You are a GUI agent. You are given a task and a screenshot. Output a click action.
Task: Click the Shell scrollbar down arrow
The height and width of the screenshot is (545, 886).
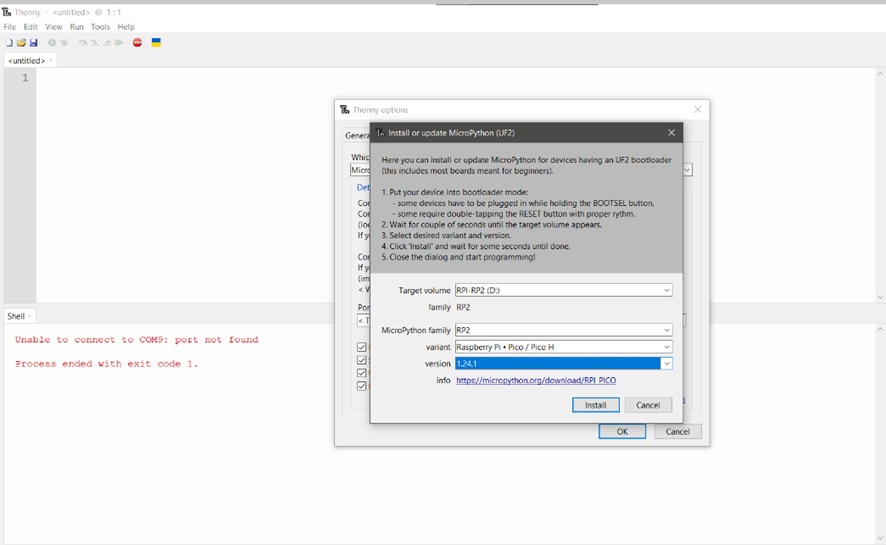click(x=880, y=539)
